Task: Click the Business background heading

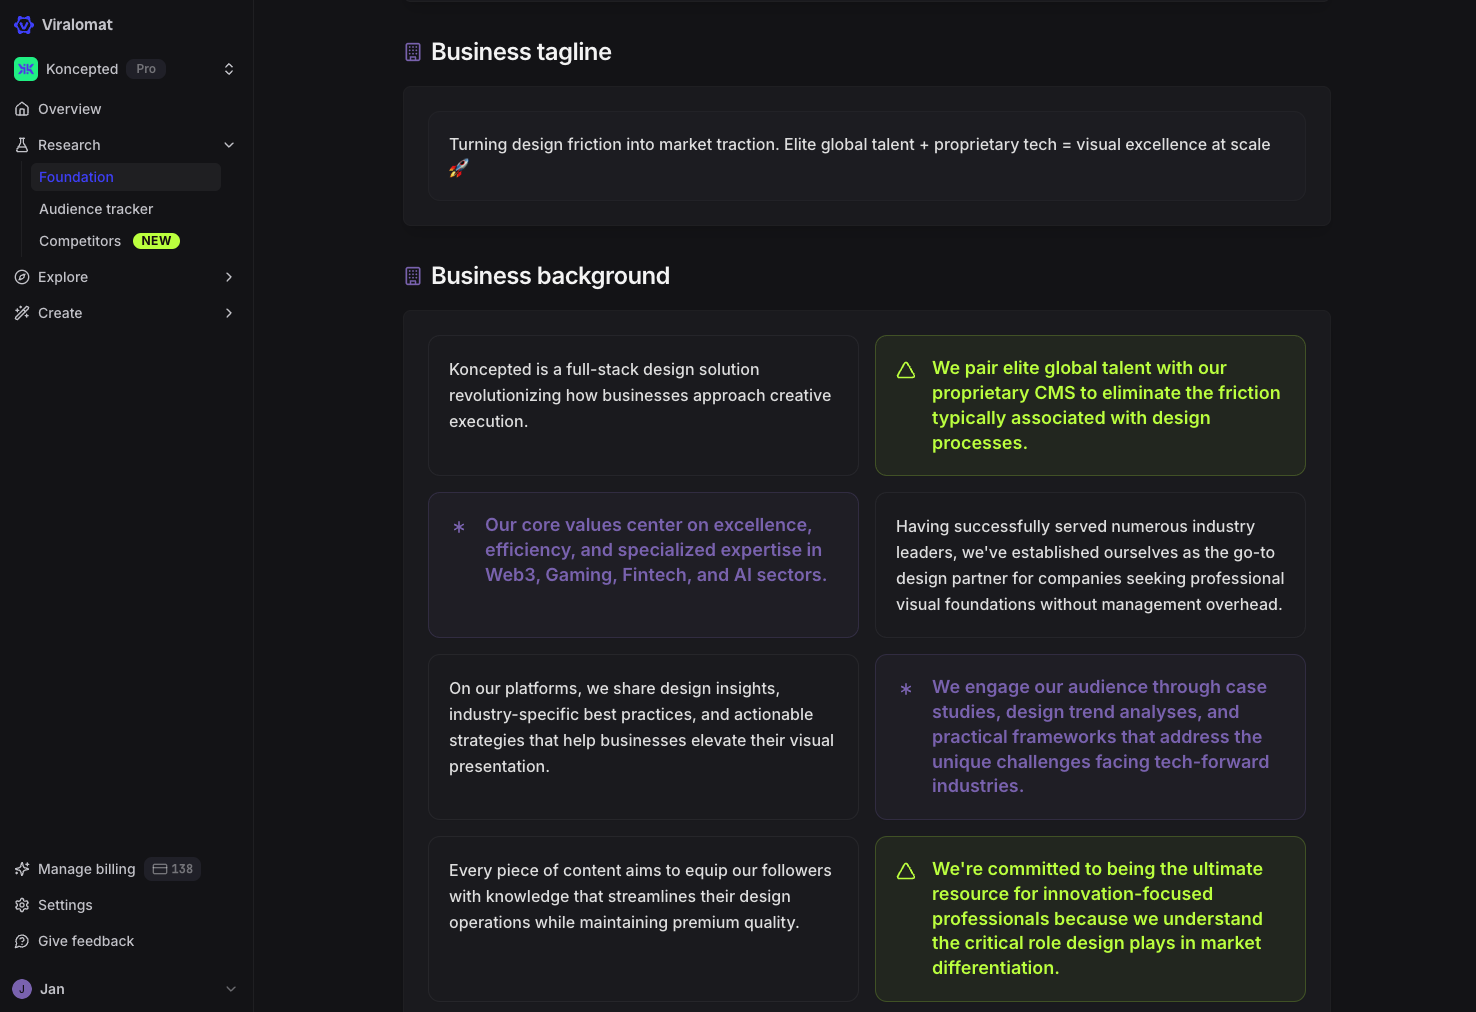Action: click(x=550, y=276)
